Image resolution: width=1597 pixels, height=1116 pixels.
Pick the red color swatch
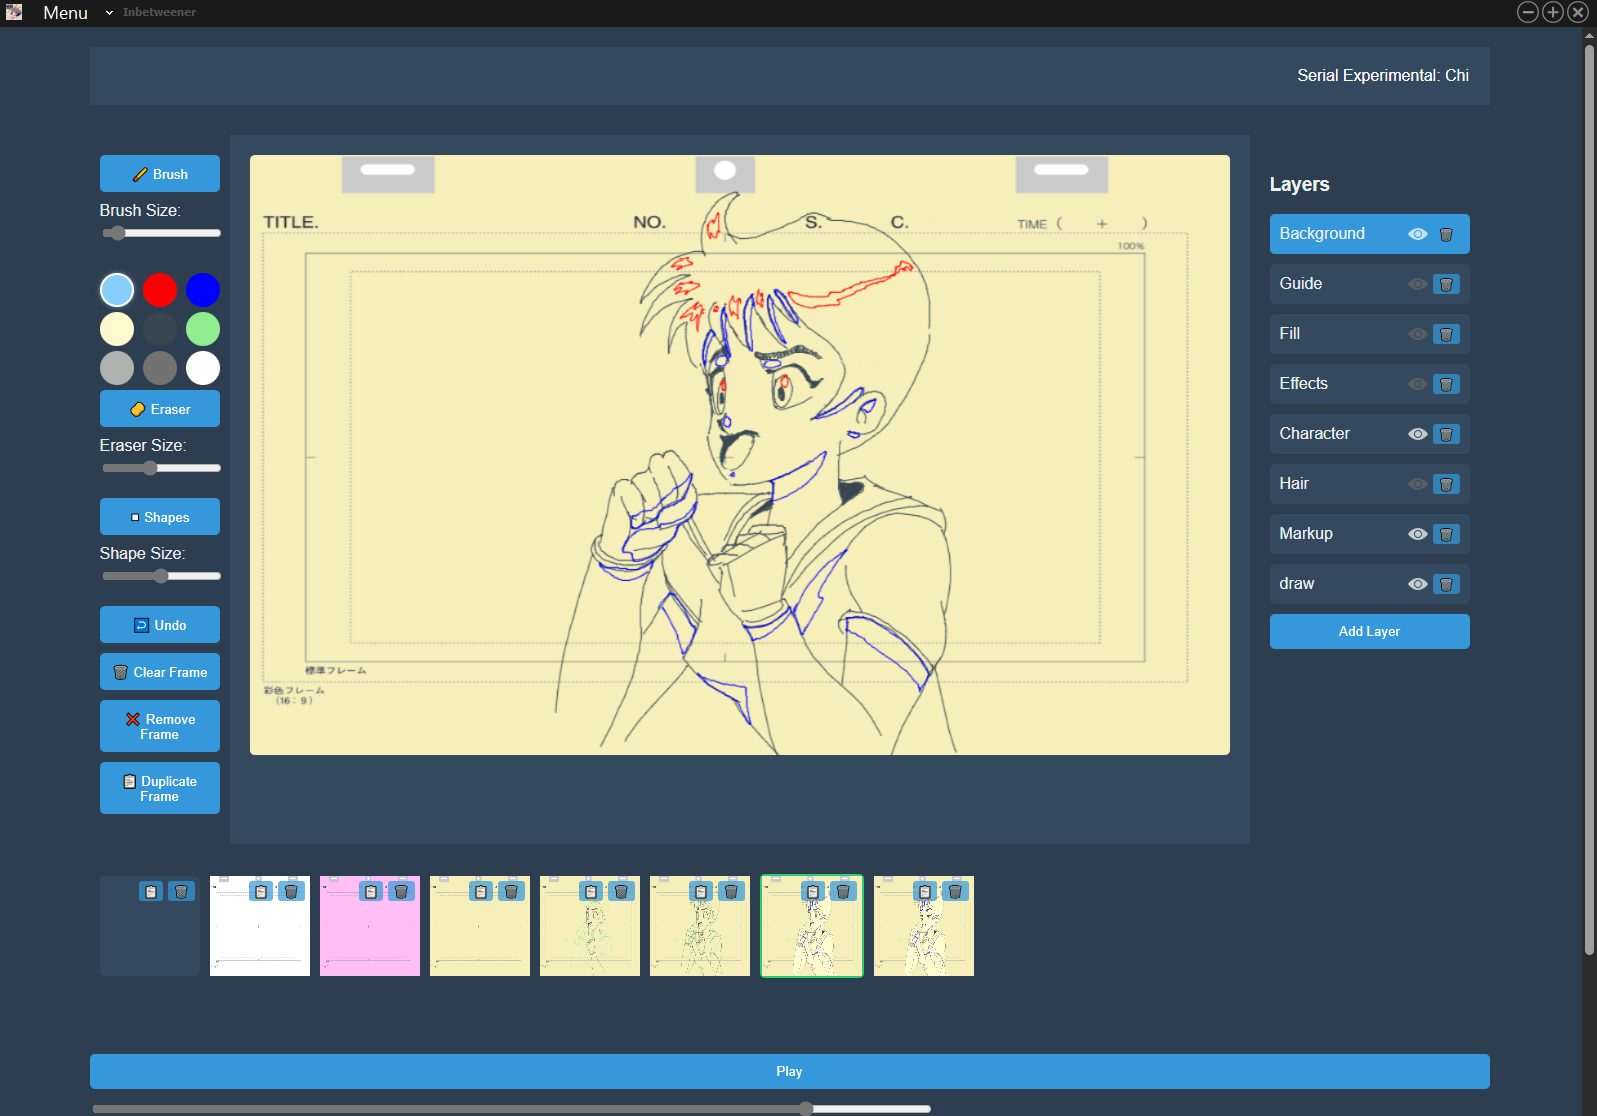(x=160, y=290)
